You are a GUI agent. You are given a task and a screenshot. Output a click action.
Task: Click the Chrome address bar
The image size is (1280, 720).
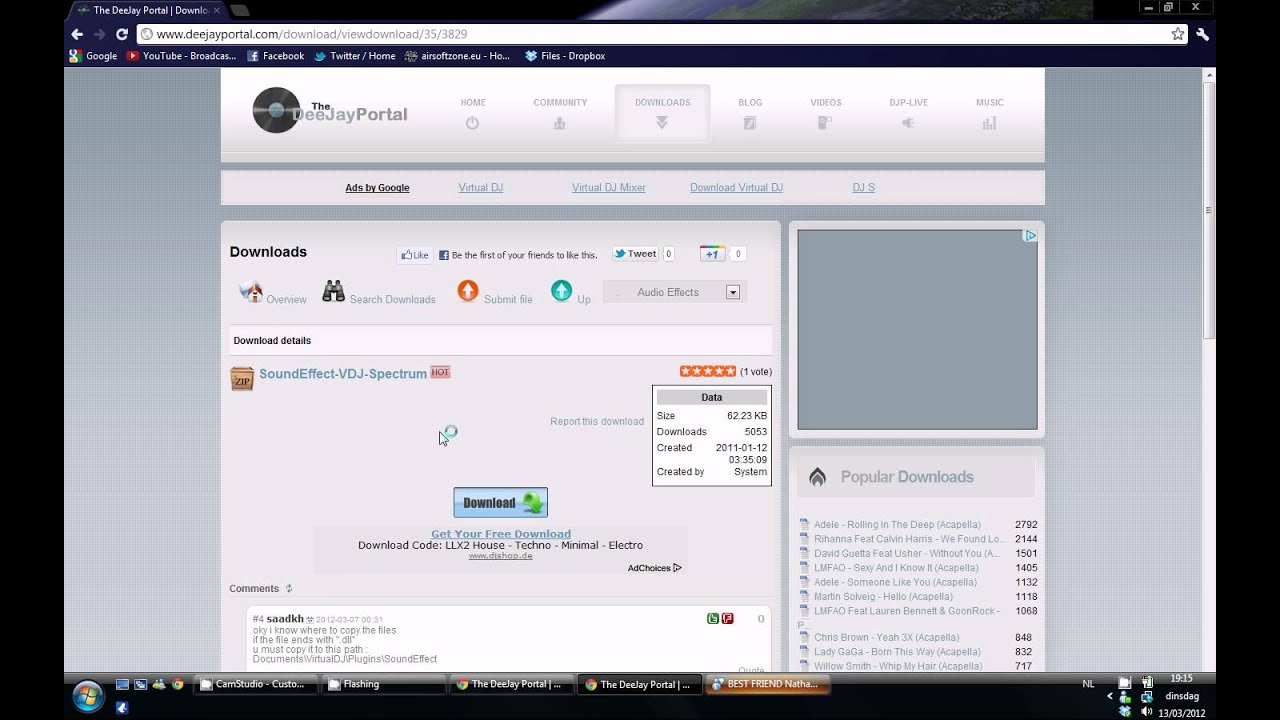(x=660, y=34)
